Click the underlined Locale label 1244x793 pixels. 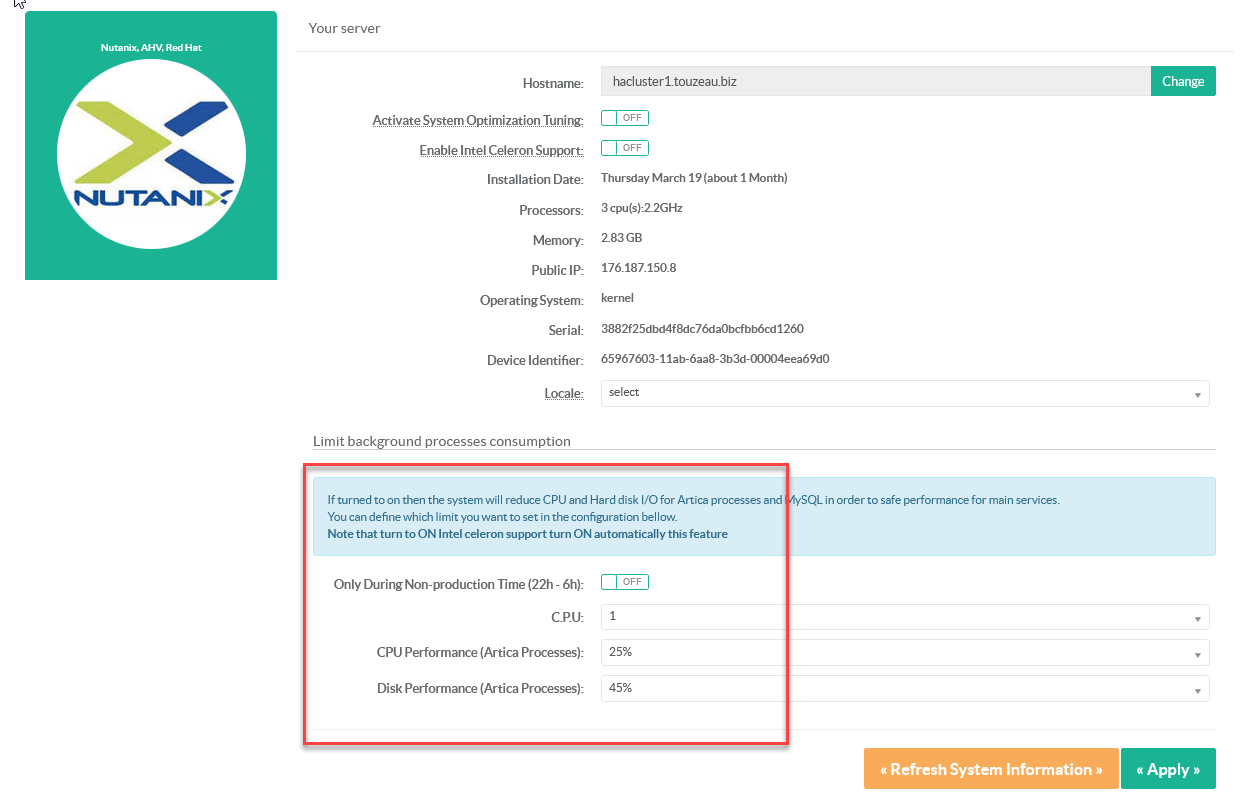[563, 394]
